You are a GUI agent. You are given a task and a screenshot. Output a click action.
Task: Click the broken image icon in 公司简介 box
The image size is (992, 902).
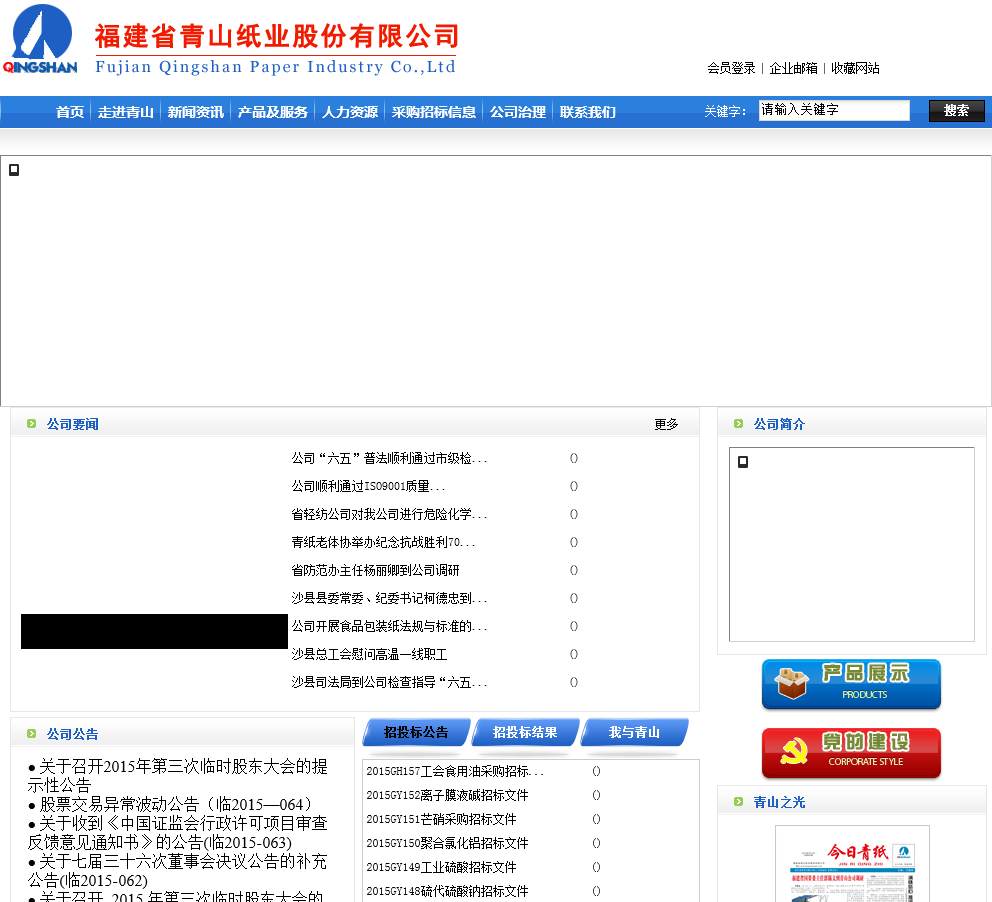[743, 462]
